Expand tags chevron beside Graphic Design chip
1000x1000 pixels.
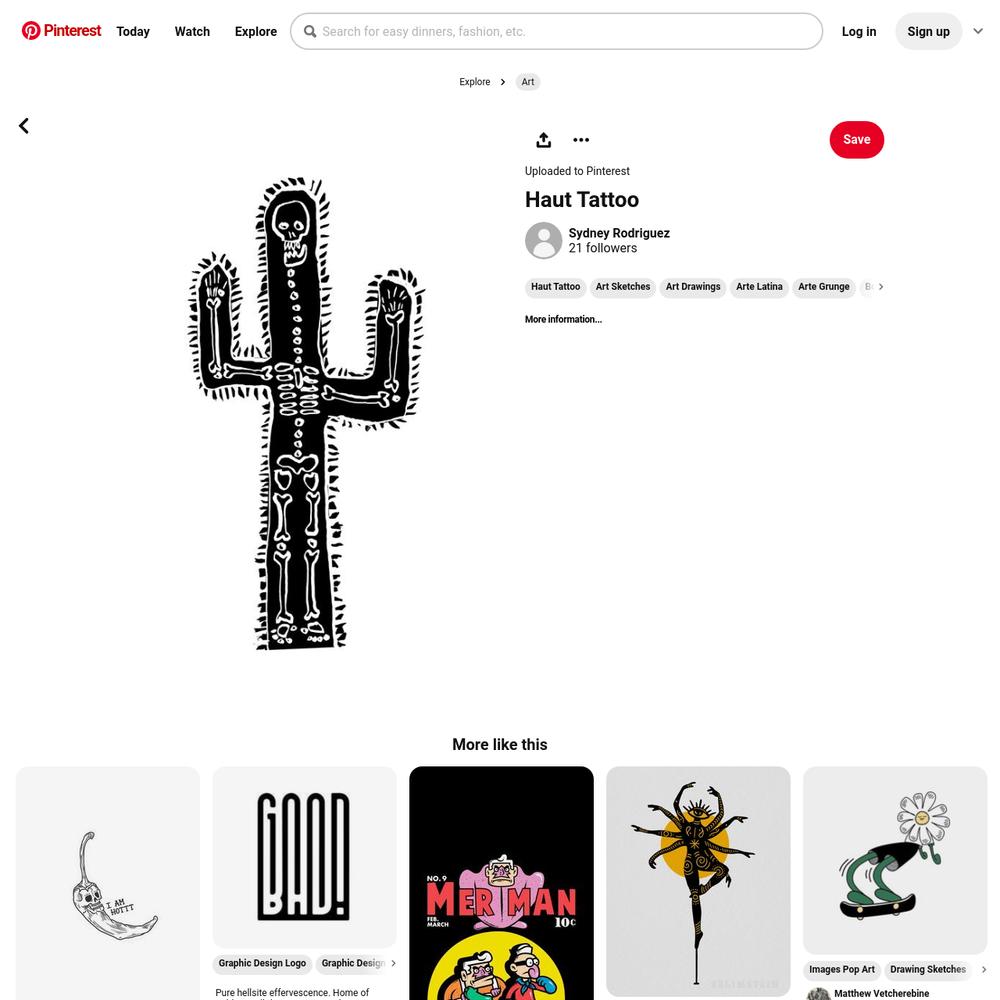pyautogui.click(x=393, y=963)
